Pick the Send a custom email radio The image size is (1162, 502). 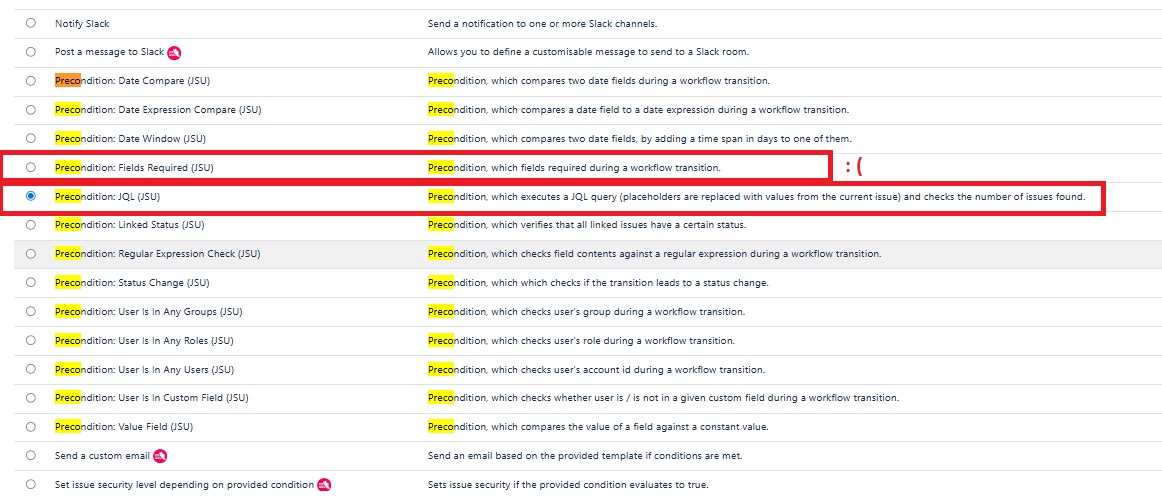pos(30,455)
